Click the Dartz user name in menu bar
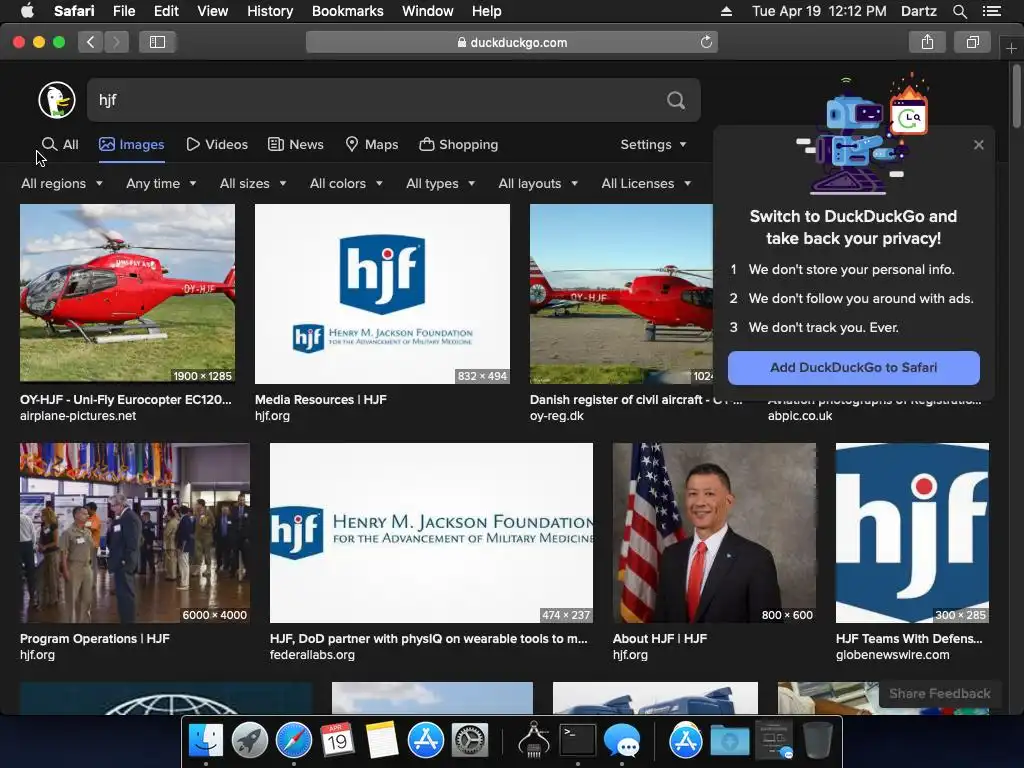Image resolution: width=1024 pixels, height=768 pixels. tap(918, 11)
